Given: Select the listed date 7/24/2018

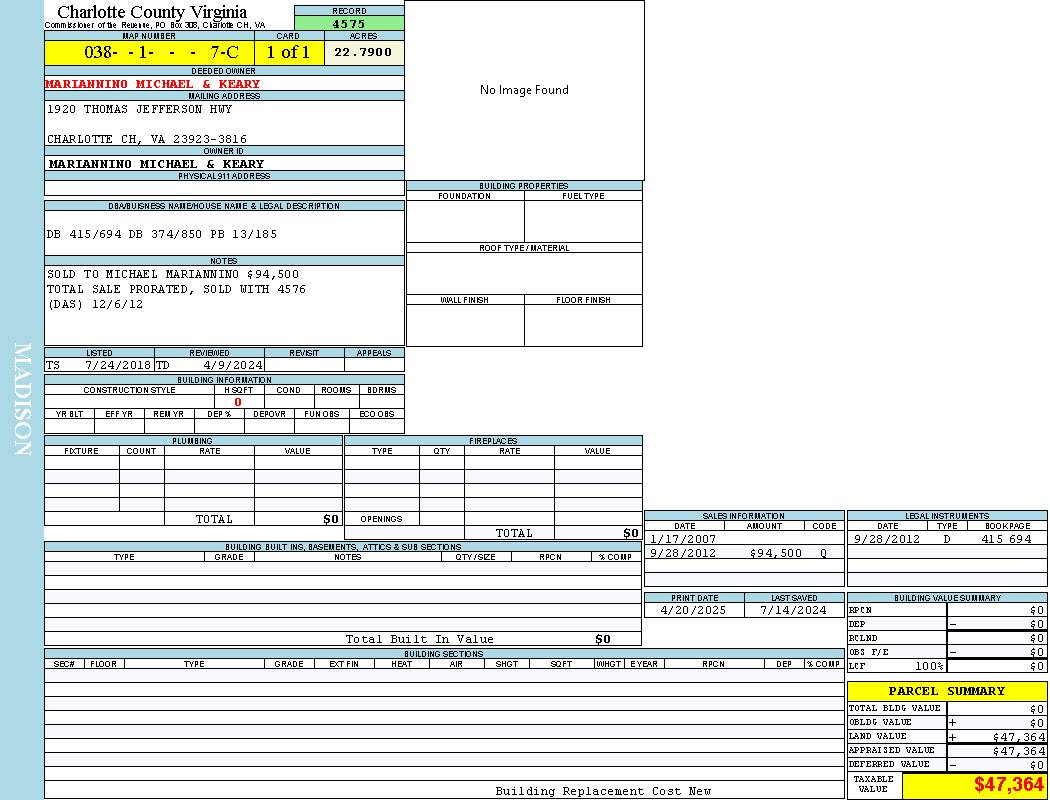Looking at the screenshot, I should (x=117, y=365).
